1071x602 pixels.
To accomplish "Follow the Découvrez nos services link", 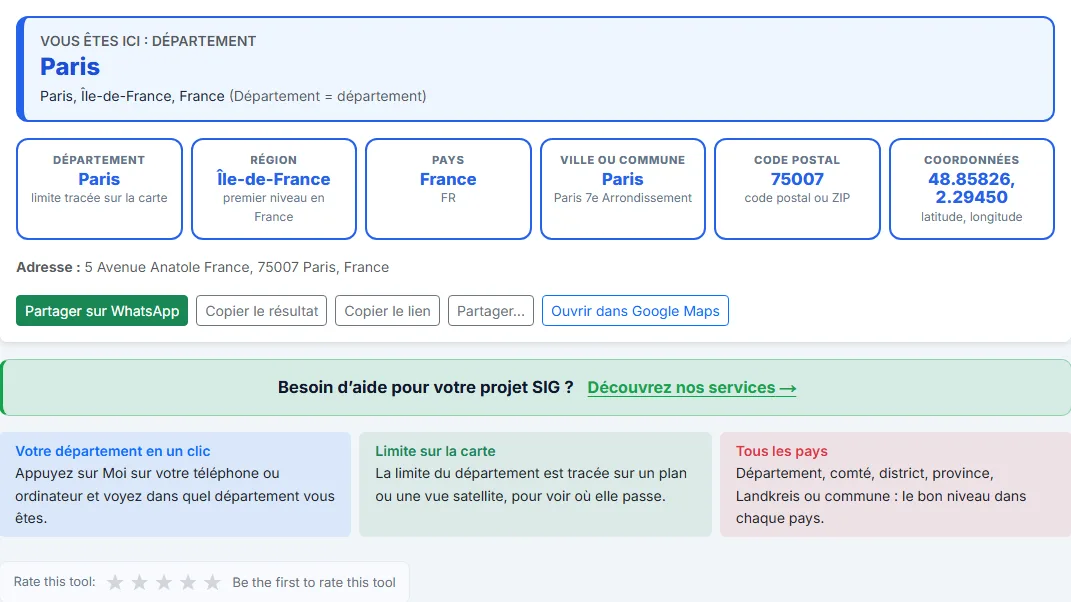I will coord(691,387).
